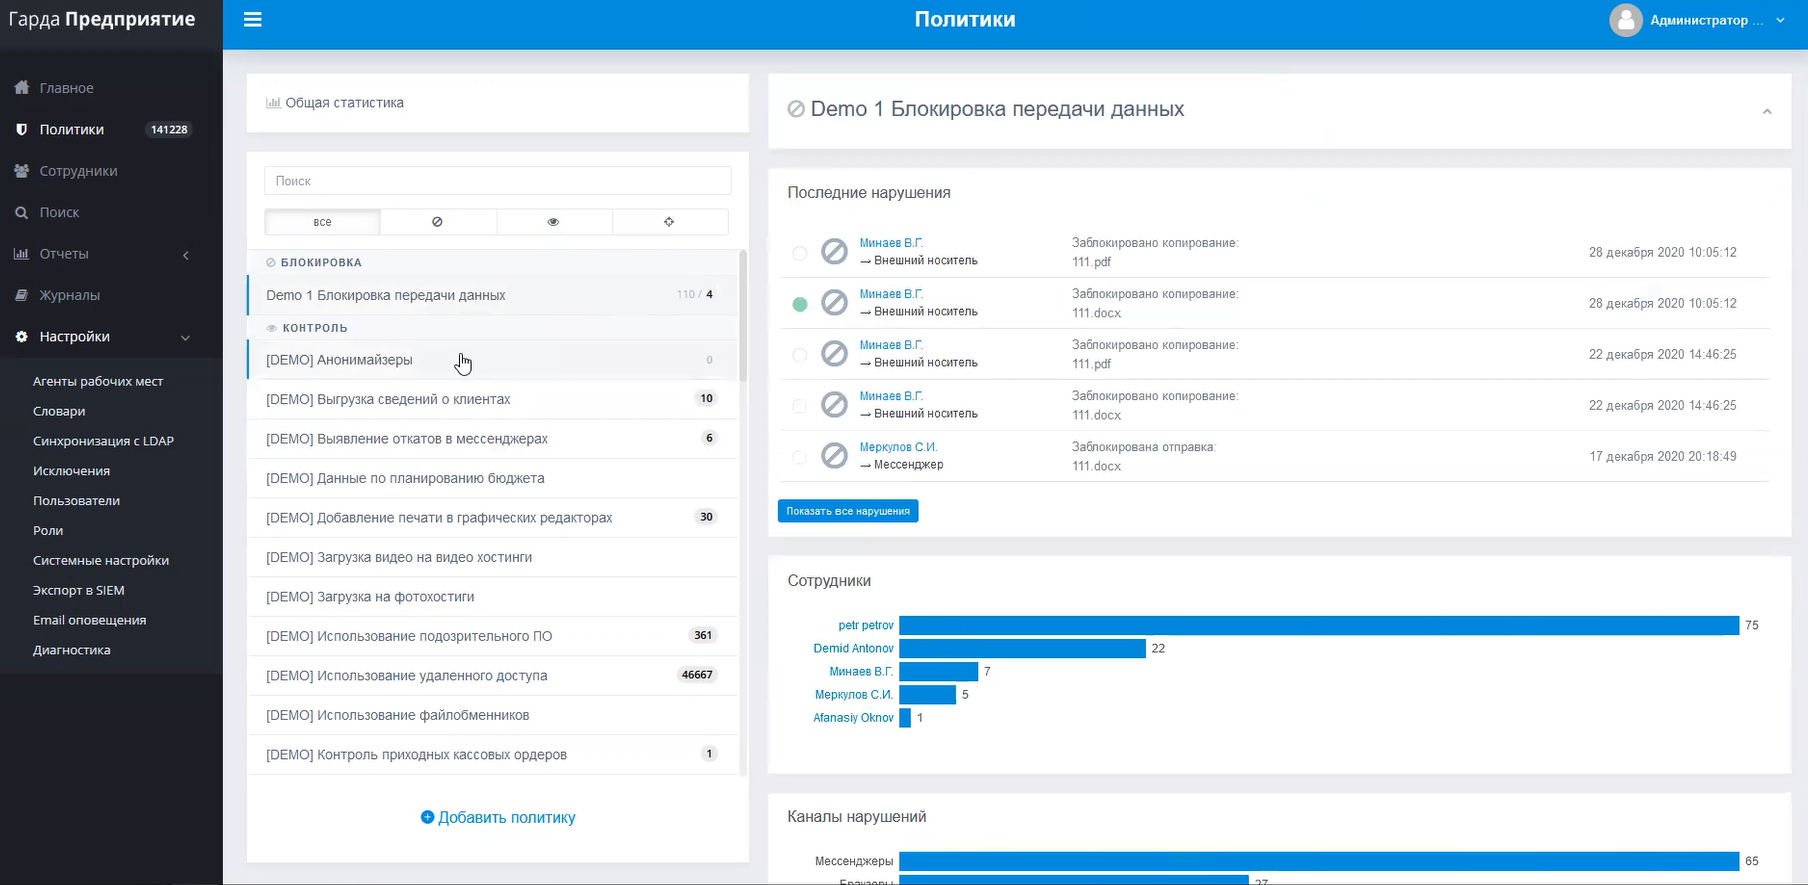The height and width of the screenshot is (885, 1808).
Task: Click the Главное home icon in sidebar
Action: click(x=21, y=88)
